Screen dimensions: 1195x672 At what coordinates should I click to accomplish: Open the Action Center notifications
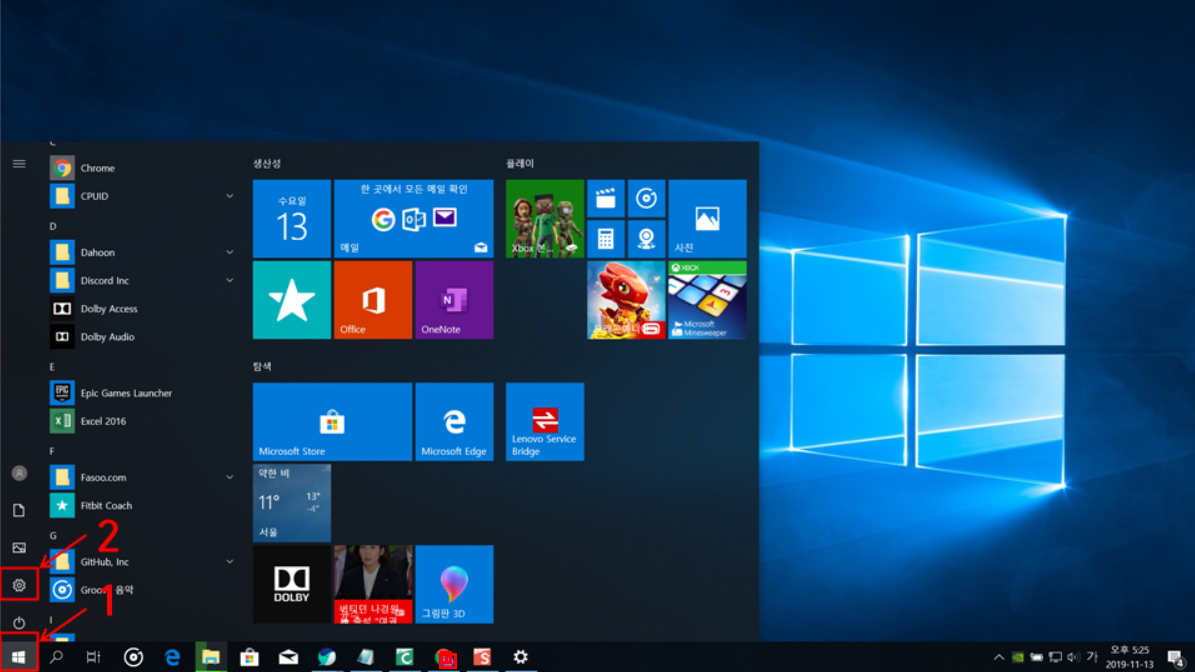pos(1175,657)
